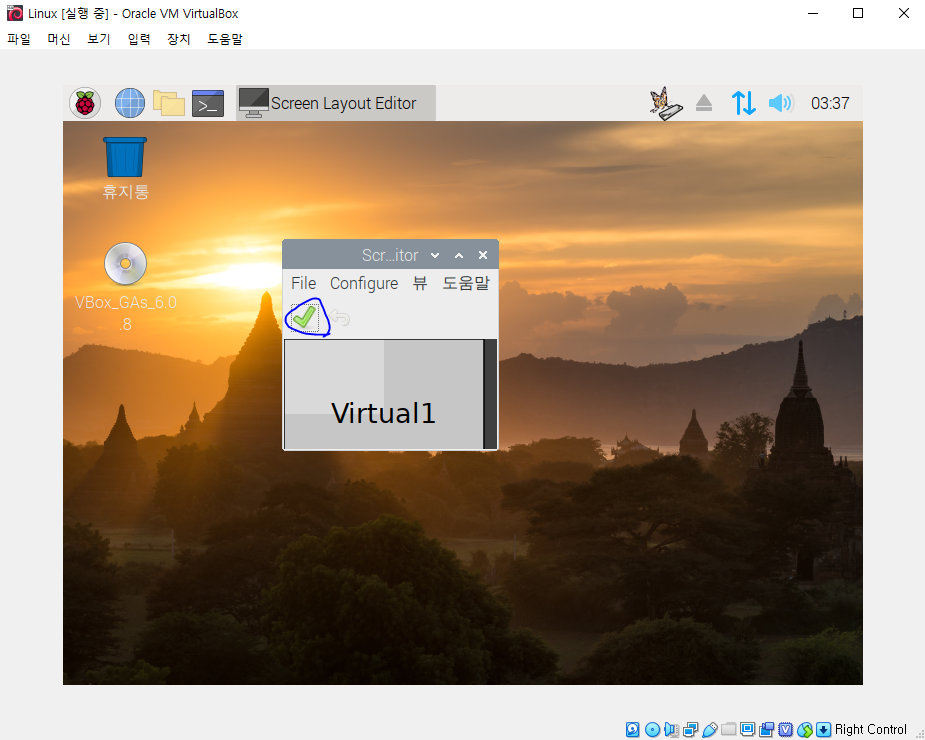Click the video recording status icon

766,729
